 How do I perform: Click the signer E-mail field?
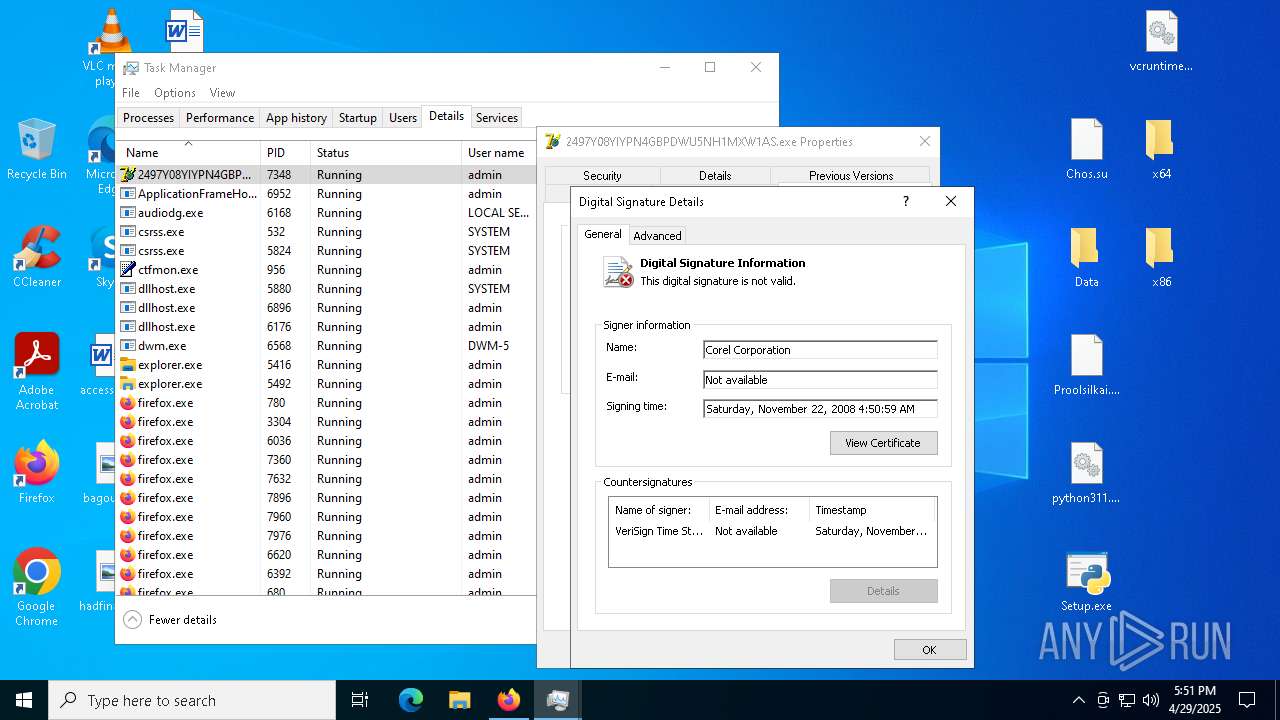pyautogui.click(x=820, y=380)
